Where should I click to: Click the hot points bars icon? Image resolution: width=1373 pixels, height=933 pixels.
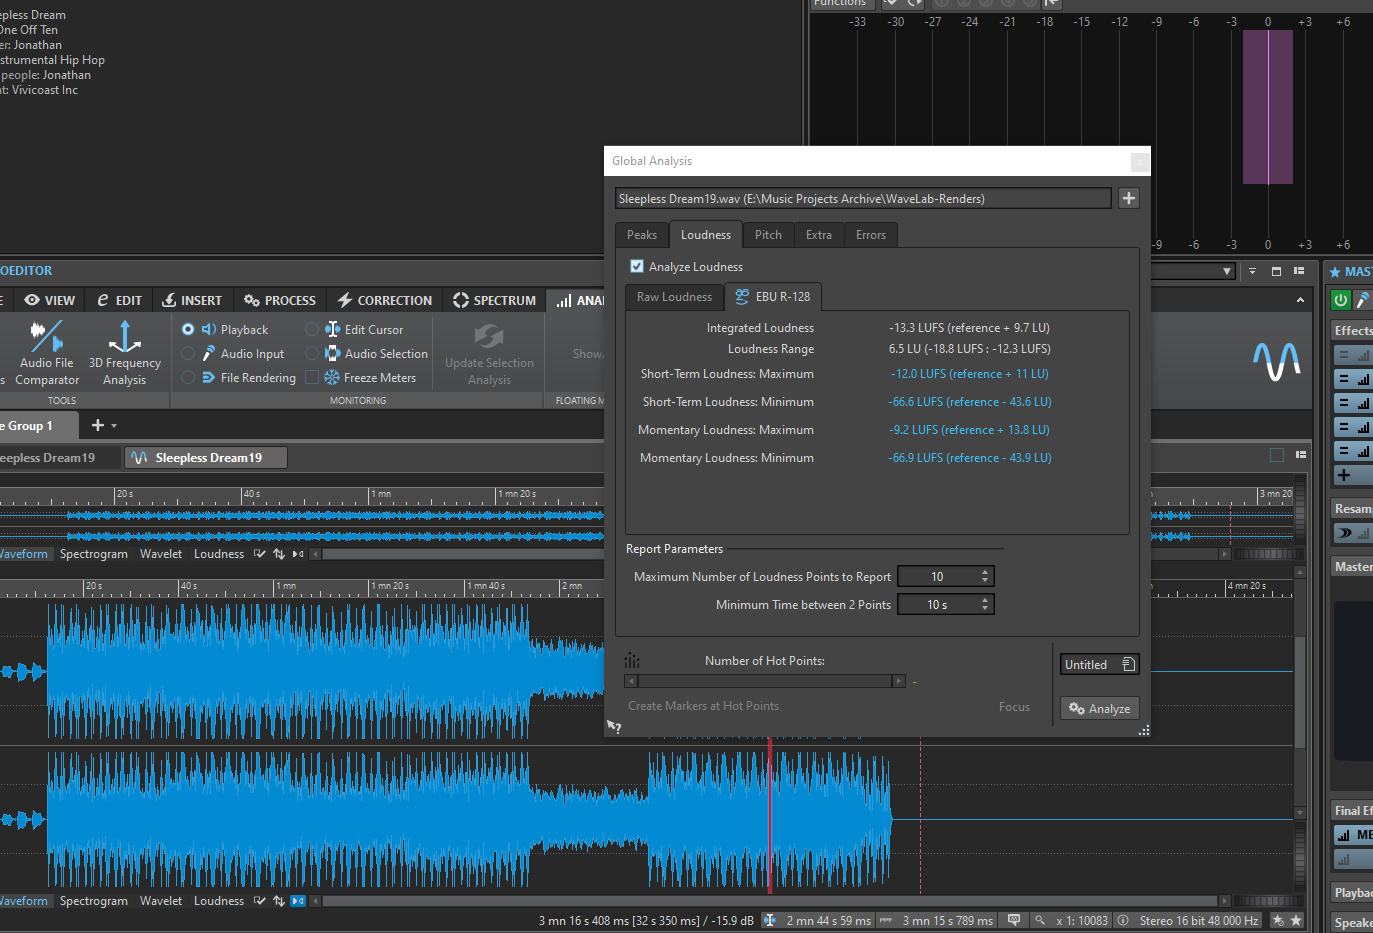(632, 660)
